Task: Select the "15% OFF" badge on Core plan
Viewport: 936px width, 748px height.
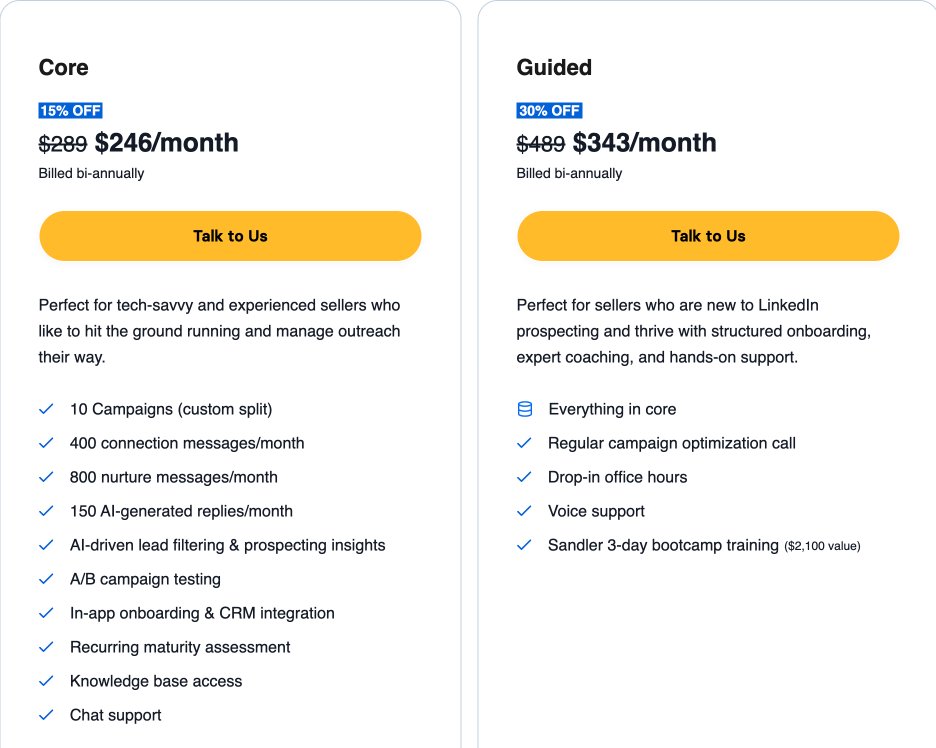Action: (x=70, y=110)
